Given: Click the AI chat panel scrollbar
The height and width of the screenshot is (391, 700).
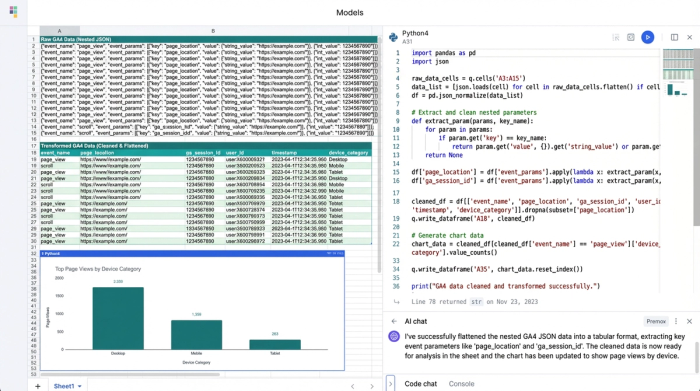Looking at the screenshot, I should [x=697, y=357].
